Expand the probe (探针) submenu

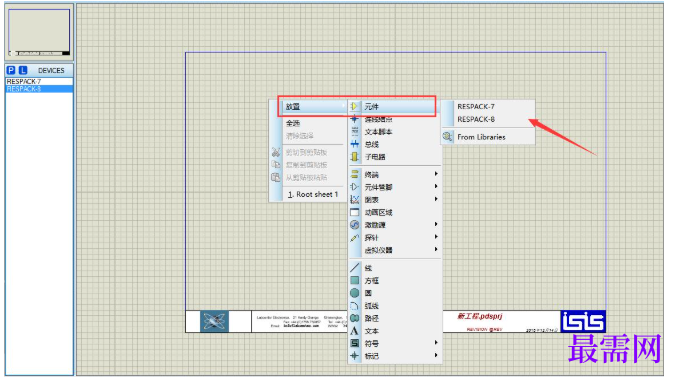click(394, 238)
